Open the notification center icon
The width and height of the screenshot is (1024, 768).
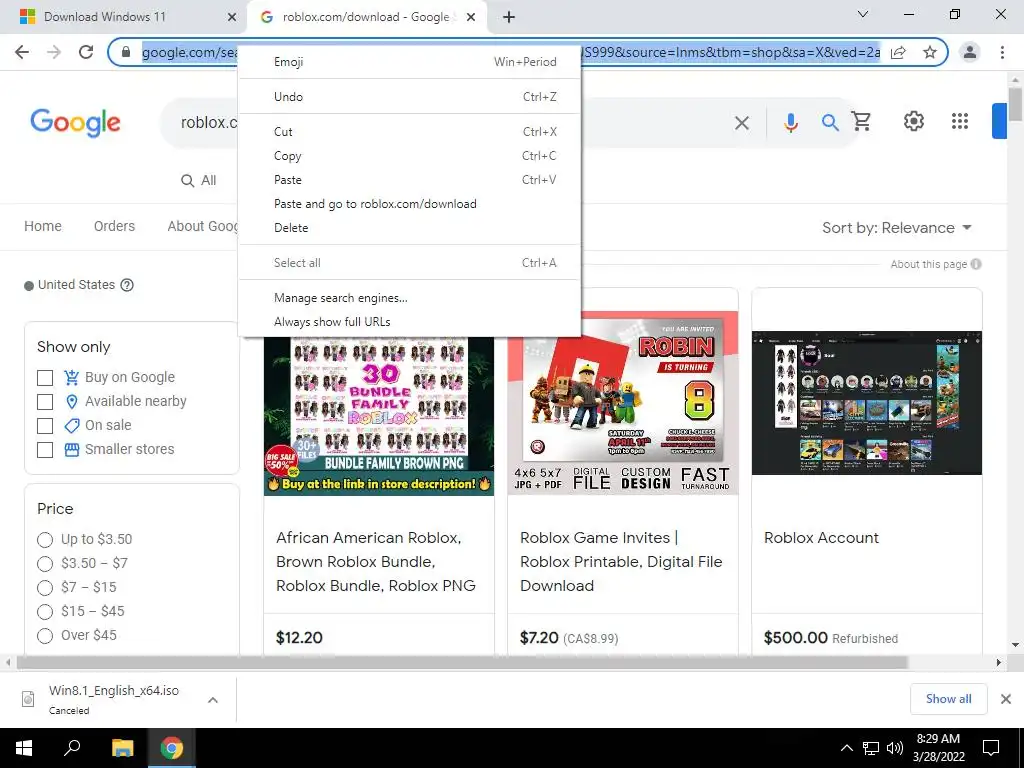991,748
